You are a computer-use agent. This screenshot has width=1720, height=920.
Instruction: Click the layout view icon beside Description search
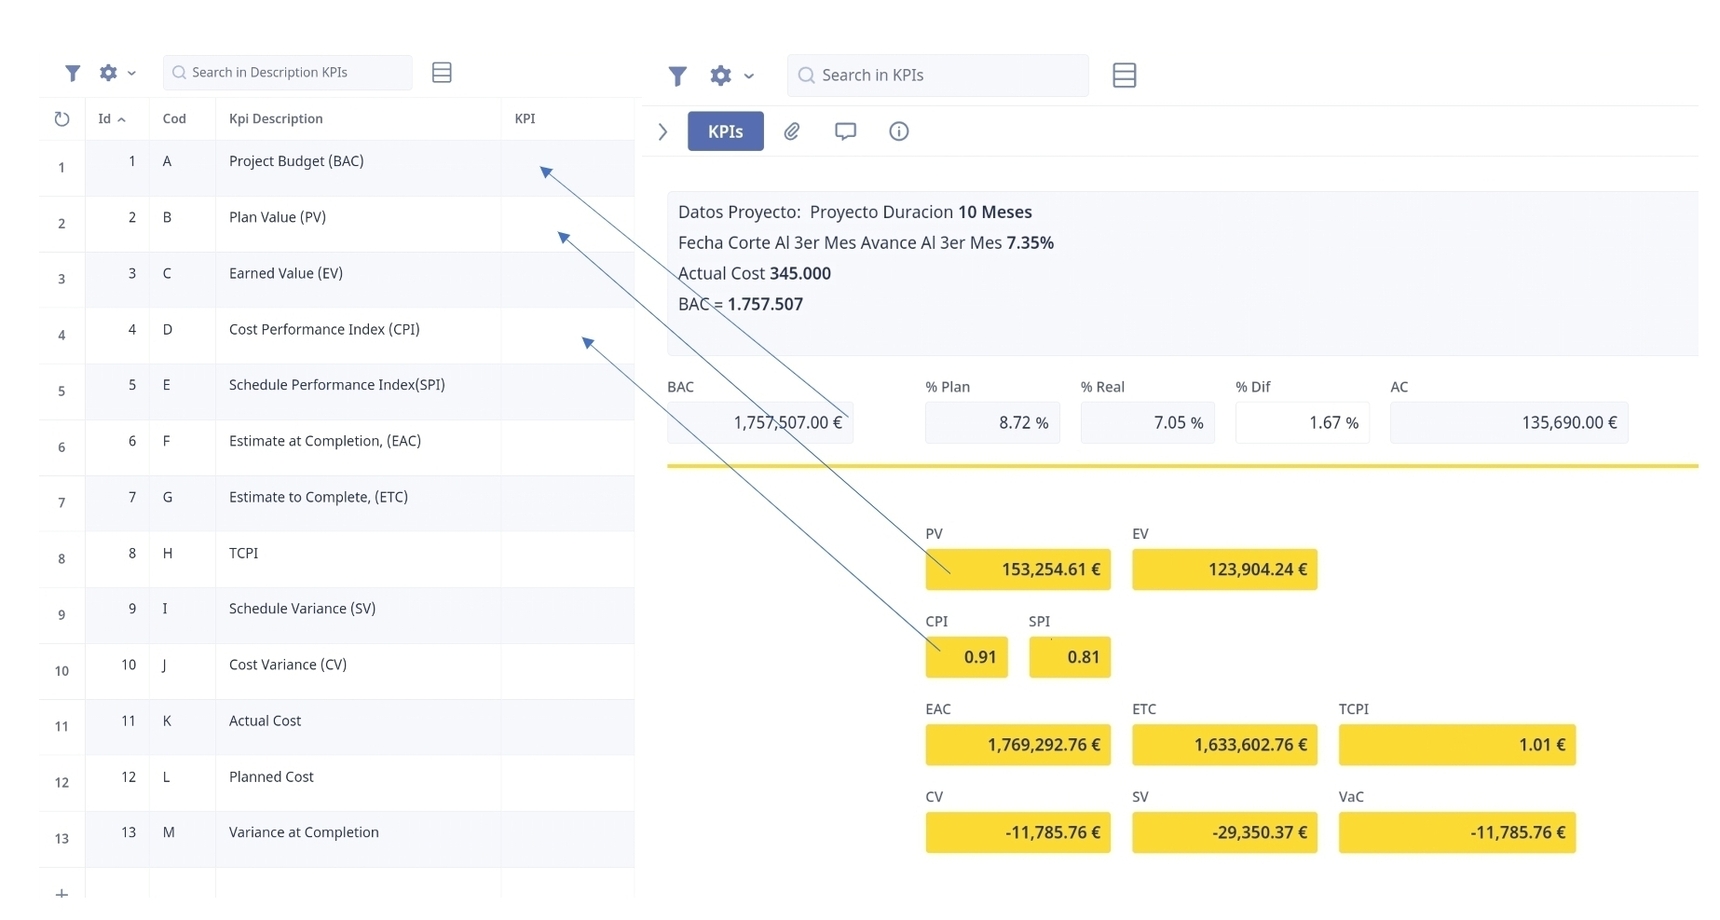click(441, 73)
